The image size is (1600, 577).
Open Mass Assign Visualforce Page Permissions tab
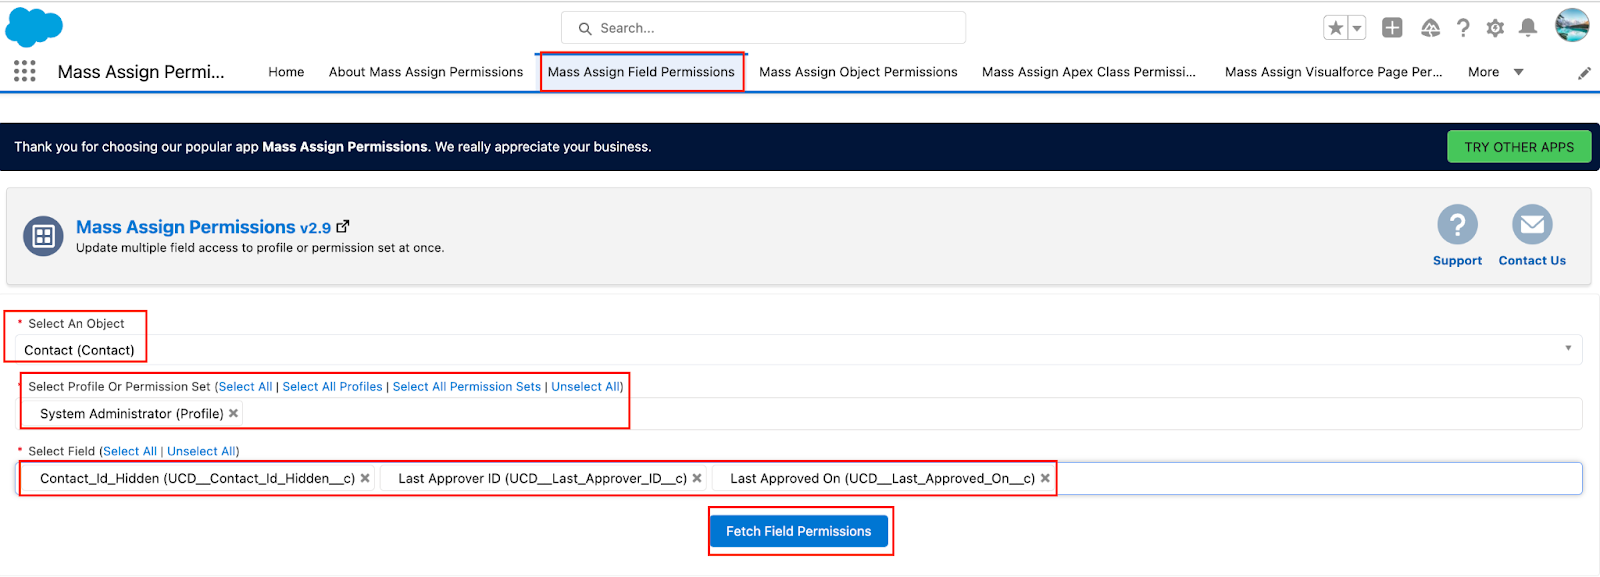click(x=1333, y=72)
